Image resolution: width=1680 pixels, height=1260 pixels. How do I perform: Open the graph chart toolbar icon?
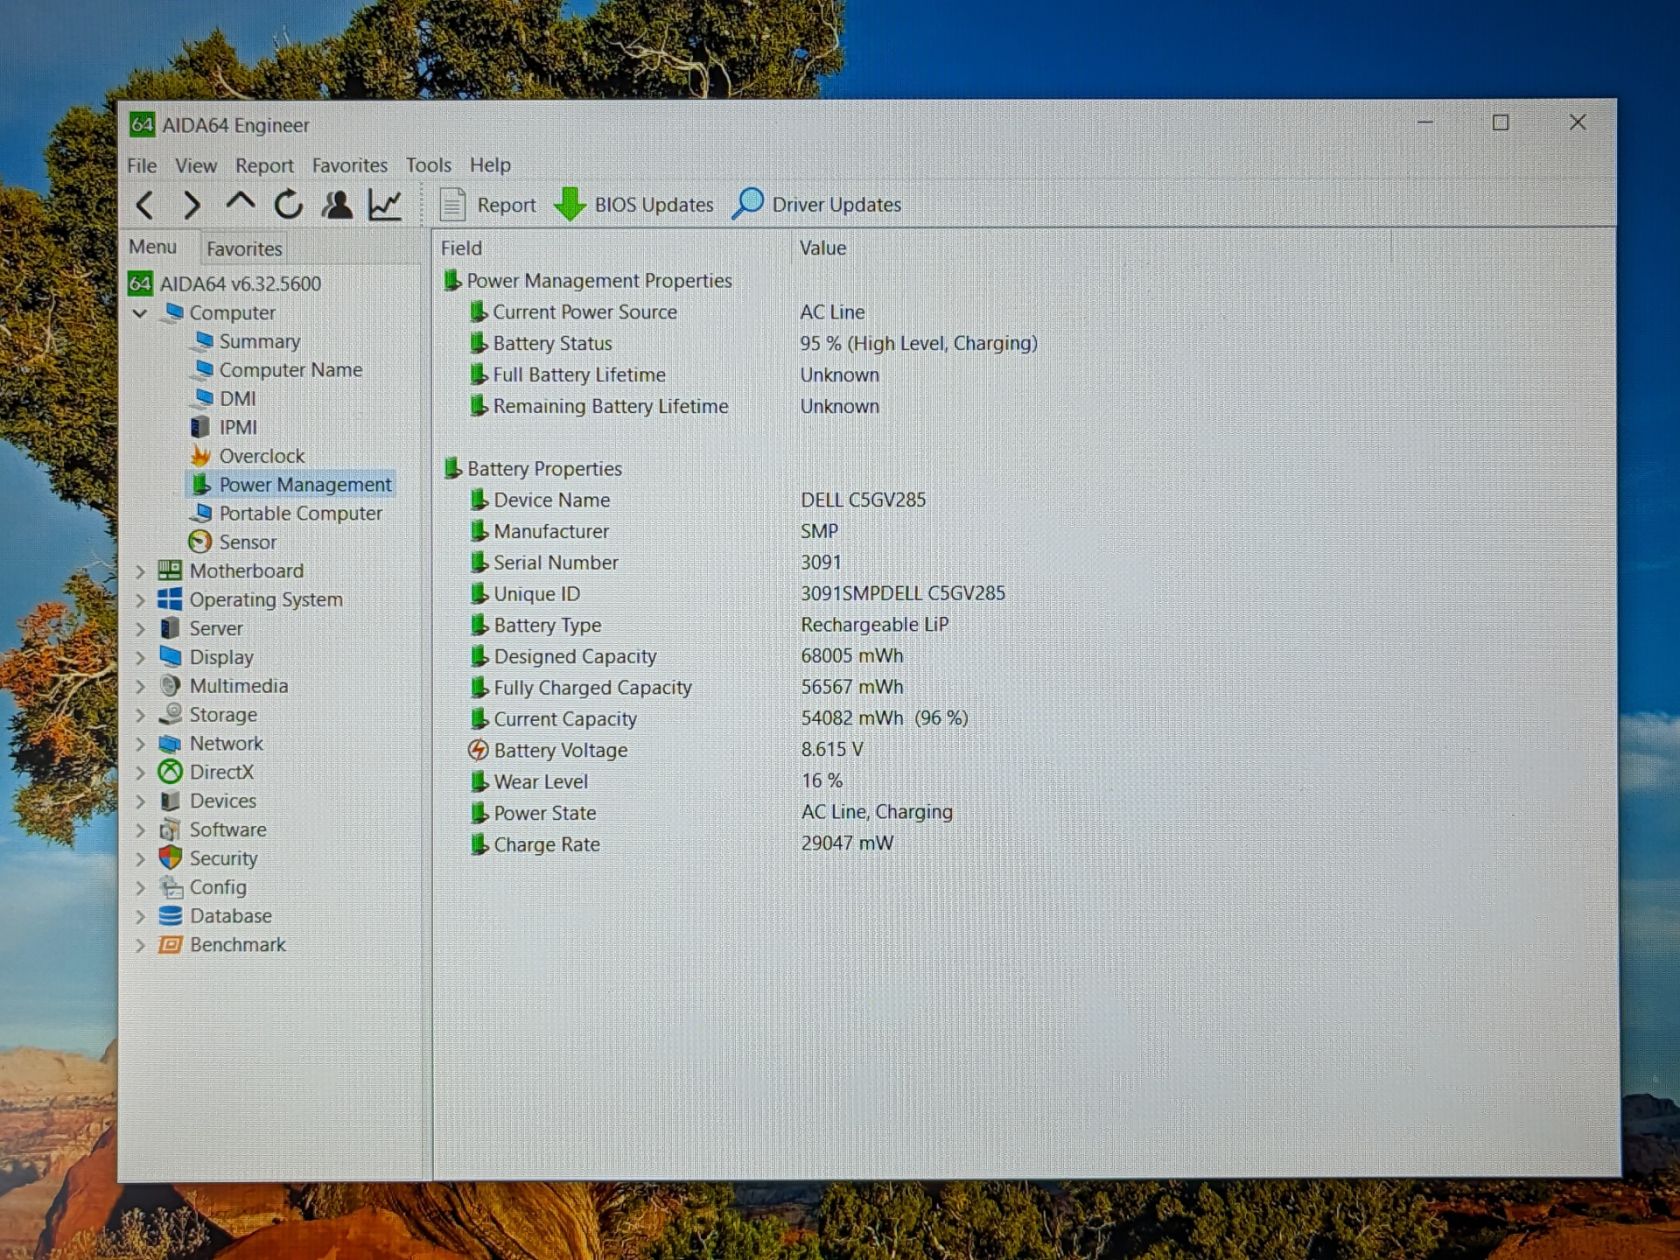385,204
